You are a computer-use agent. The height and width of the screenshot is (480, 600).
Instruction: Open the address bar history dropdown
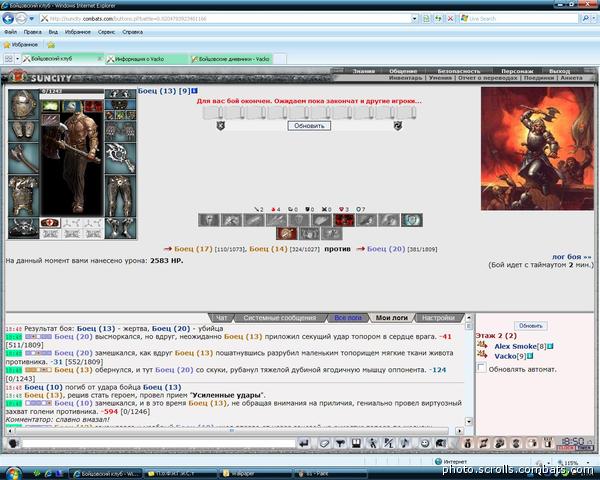coord(414,18)
